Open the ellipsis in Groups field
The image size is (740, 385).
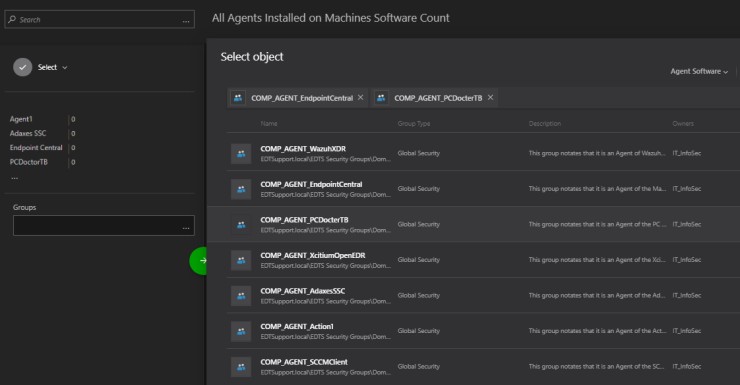coord(186,228)
